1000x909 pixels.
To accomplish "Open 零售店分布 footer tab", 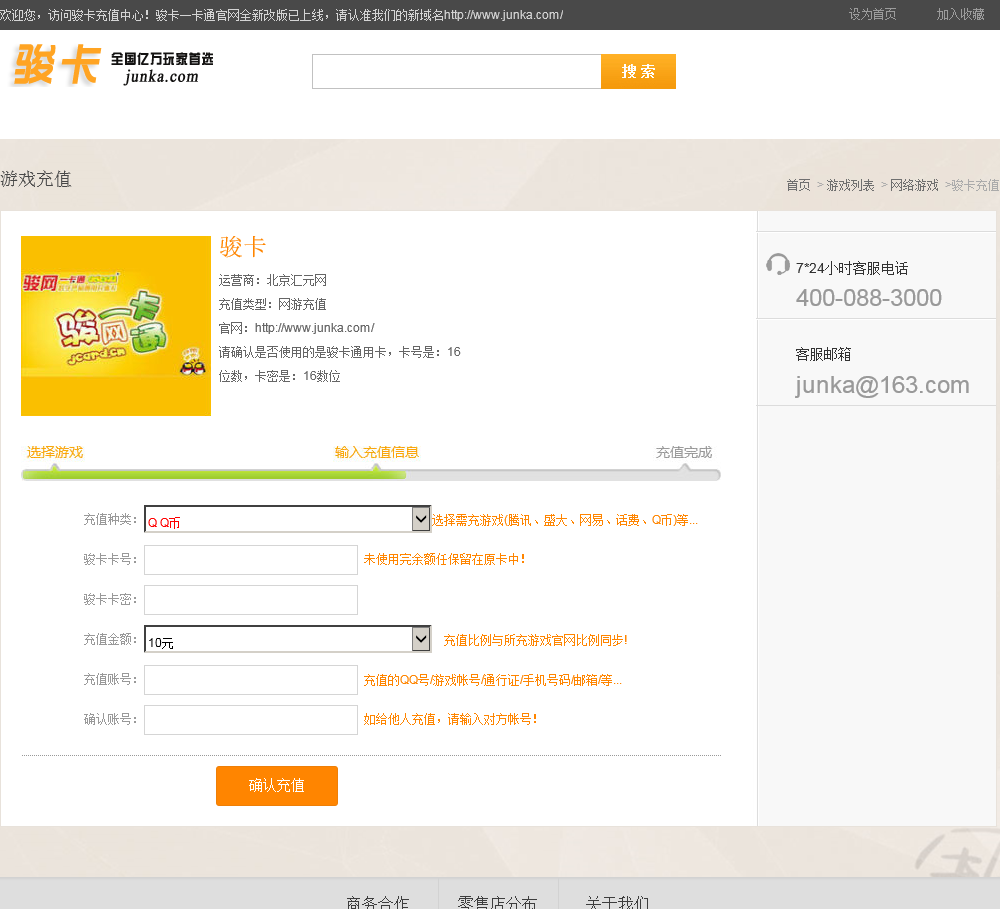I will coord(497,901).
